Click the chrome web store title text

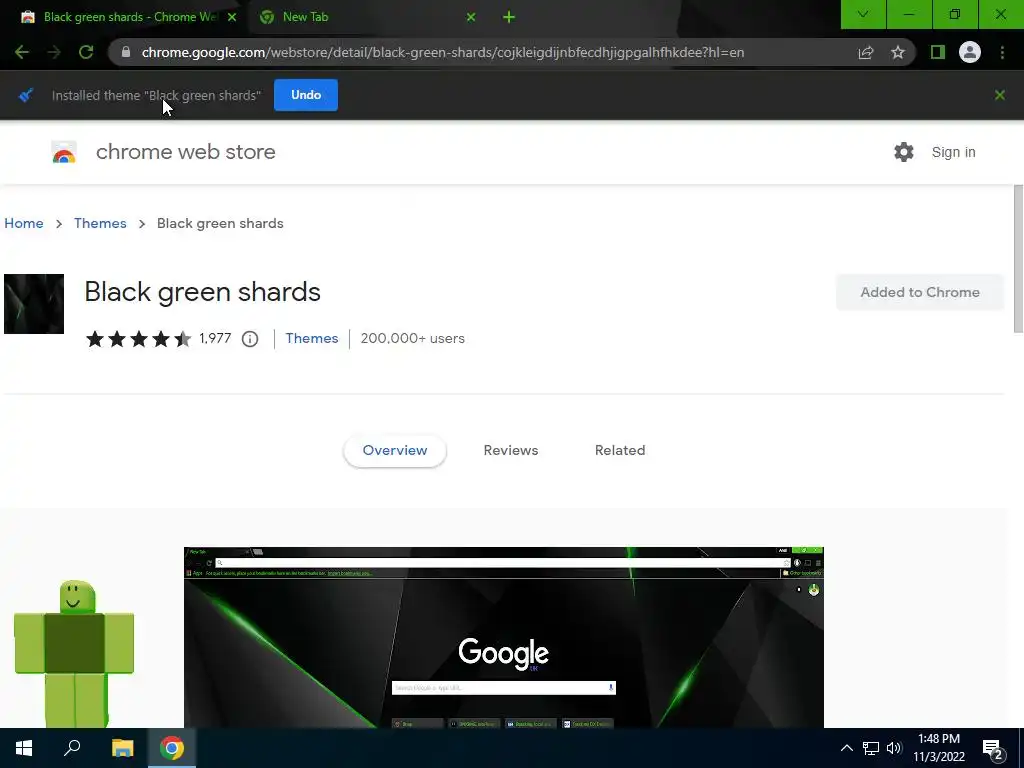[185, 152]
